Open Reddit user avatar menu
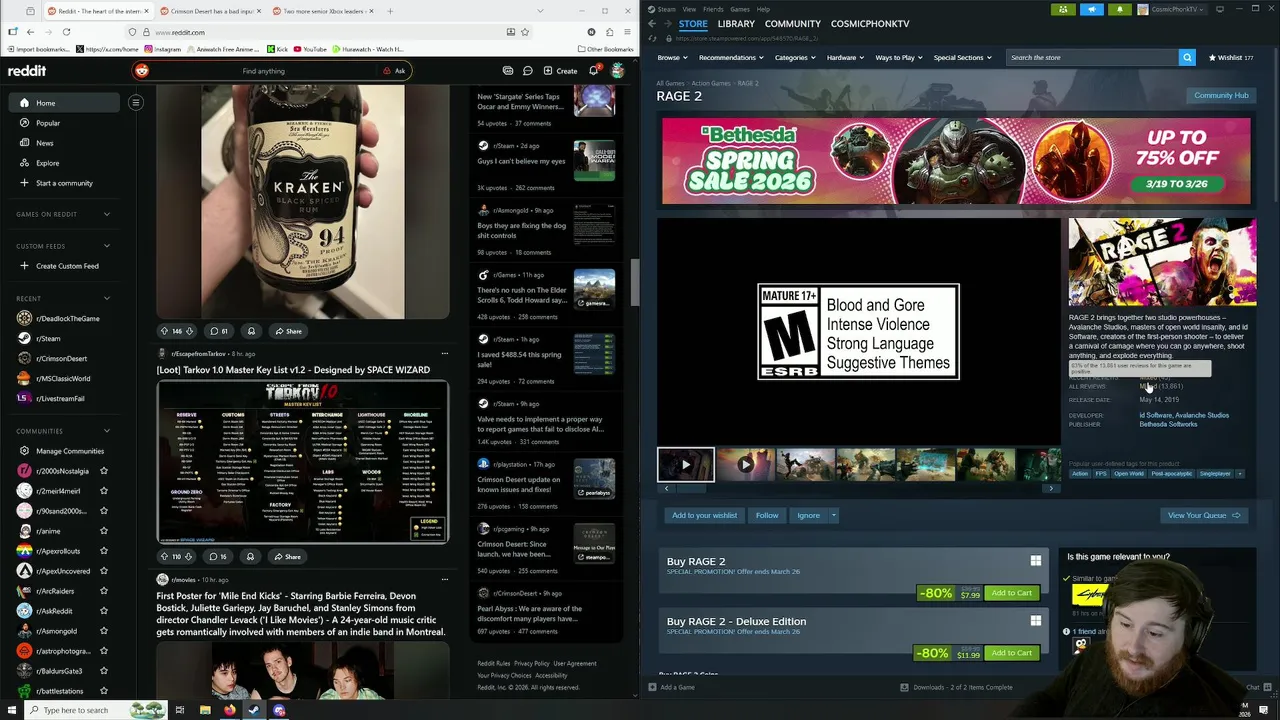 pyautogui.click(x=618, y=71)
